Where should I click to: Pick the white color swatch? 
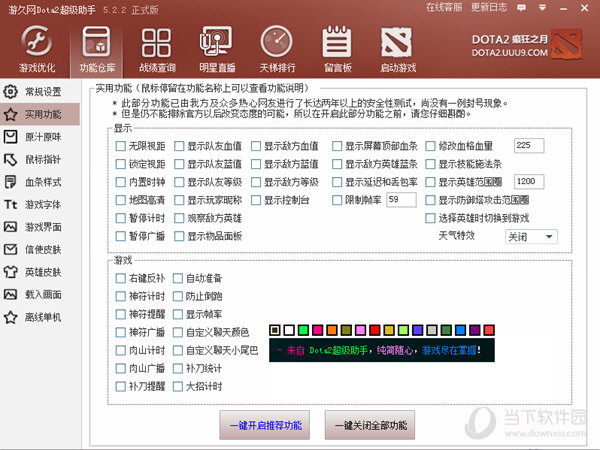point(289,330)
